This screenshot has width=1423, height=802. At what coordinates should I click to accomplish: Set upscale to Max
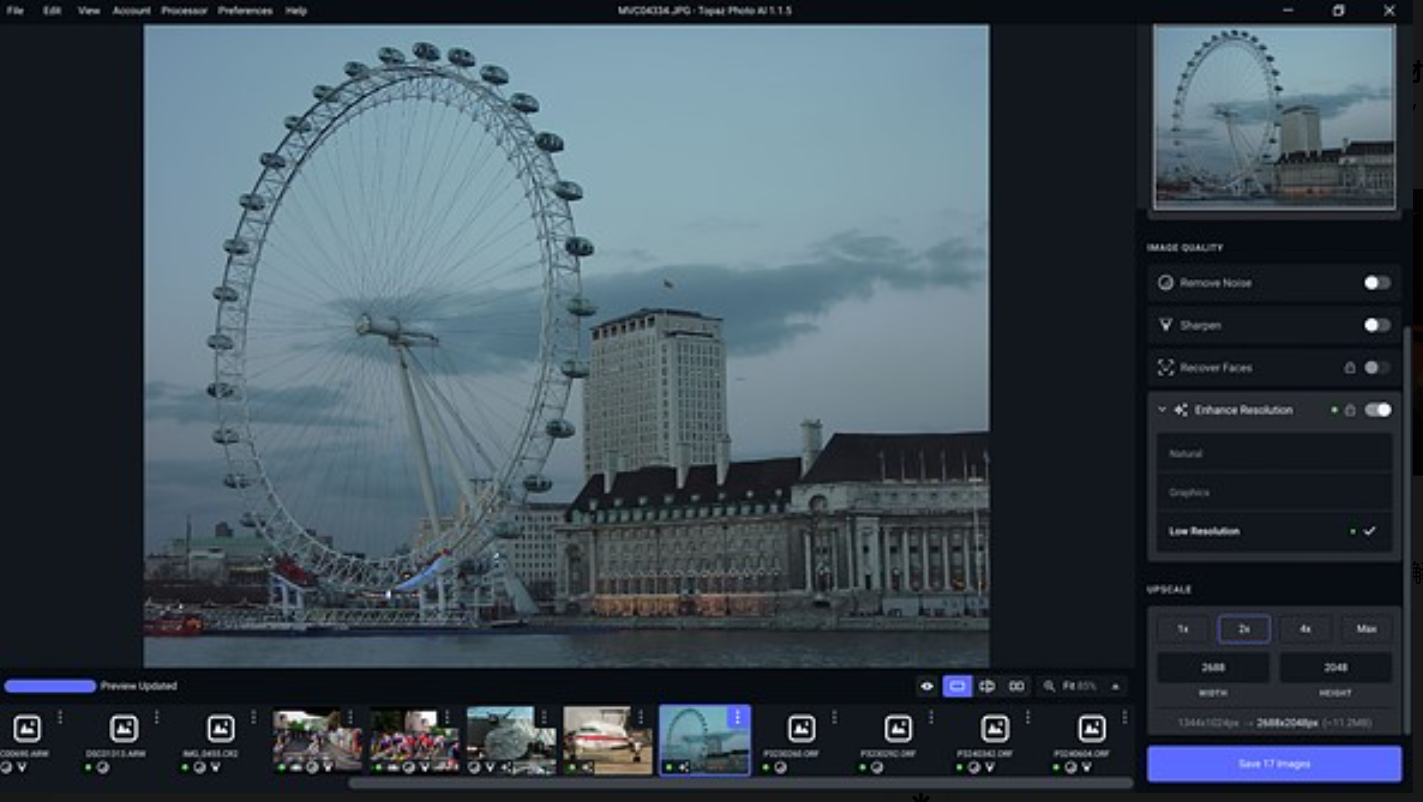[1366, 629]
